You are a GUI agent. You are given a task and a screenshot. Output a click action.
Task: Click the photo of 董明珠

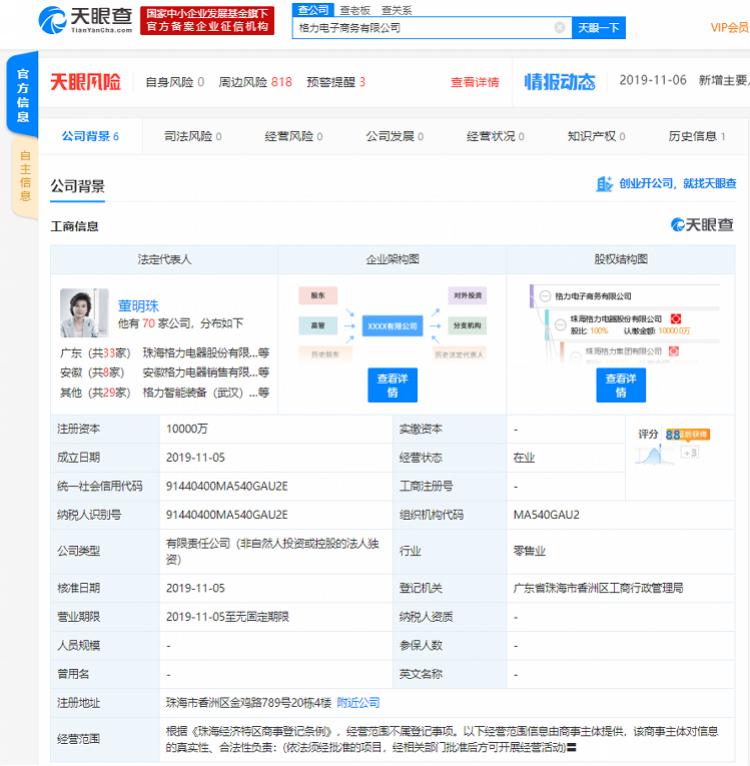pyautogui.click(x=84, y=313)
